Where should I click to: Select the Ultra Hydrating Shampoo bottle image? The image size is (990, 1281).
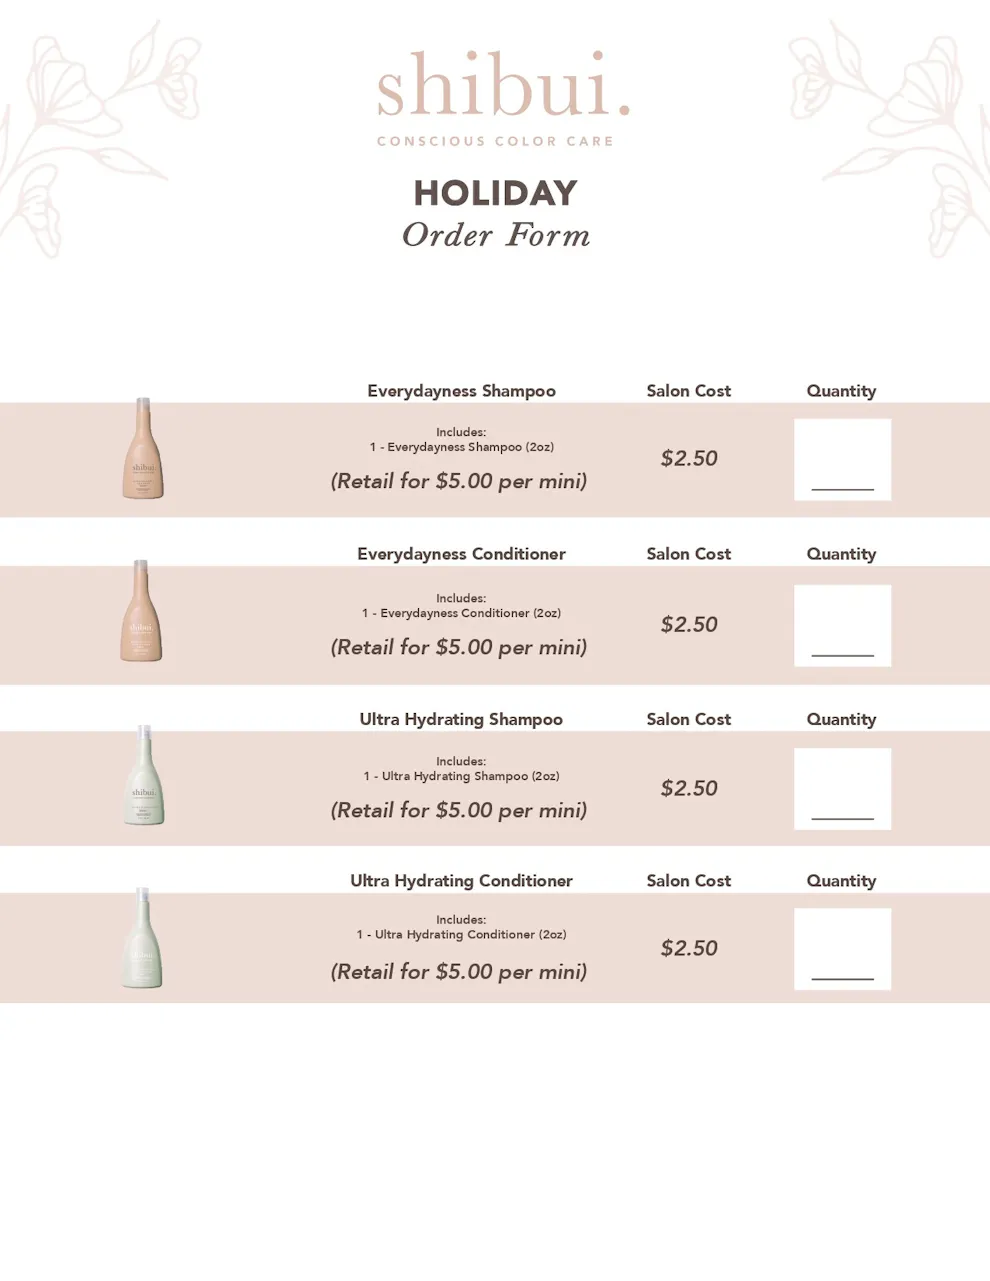(144, 775)
